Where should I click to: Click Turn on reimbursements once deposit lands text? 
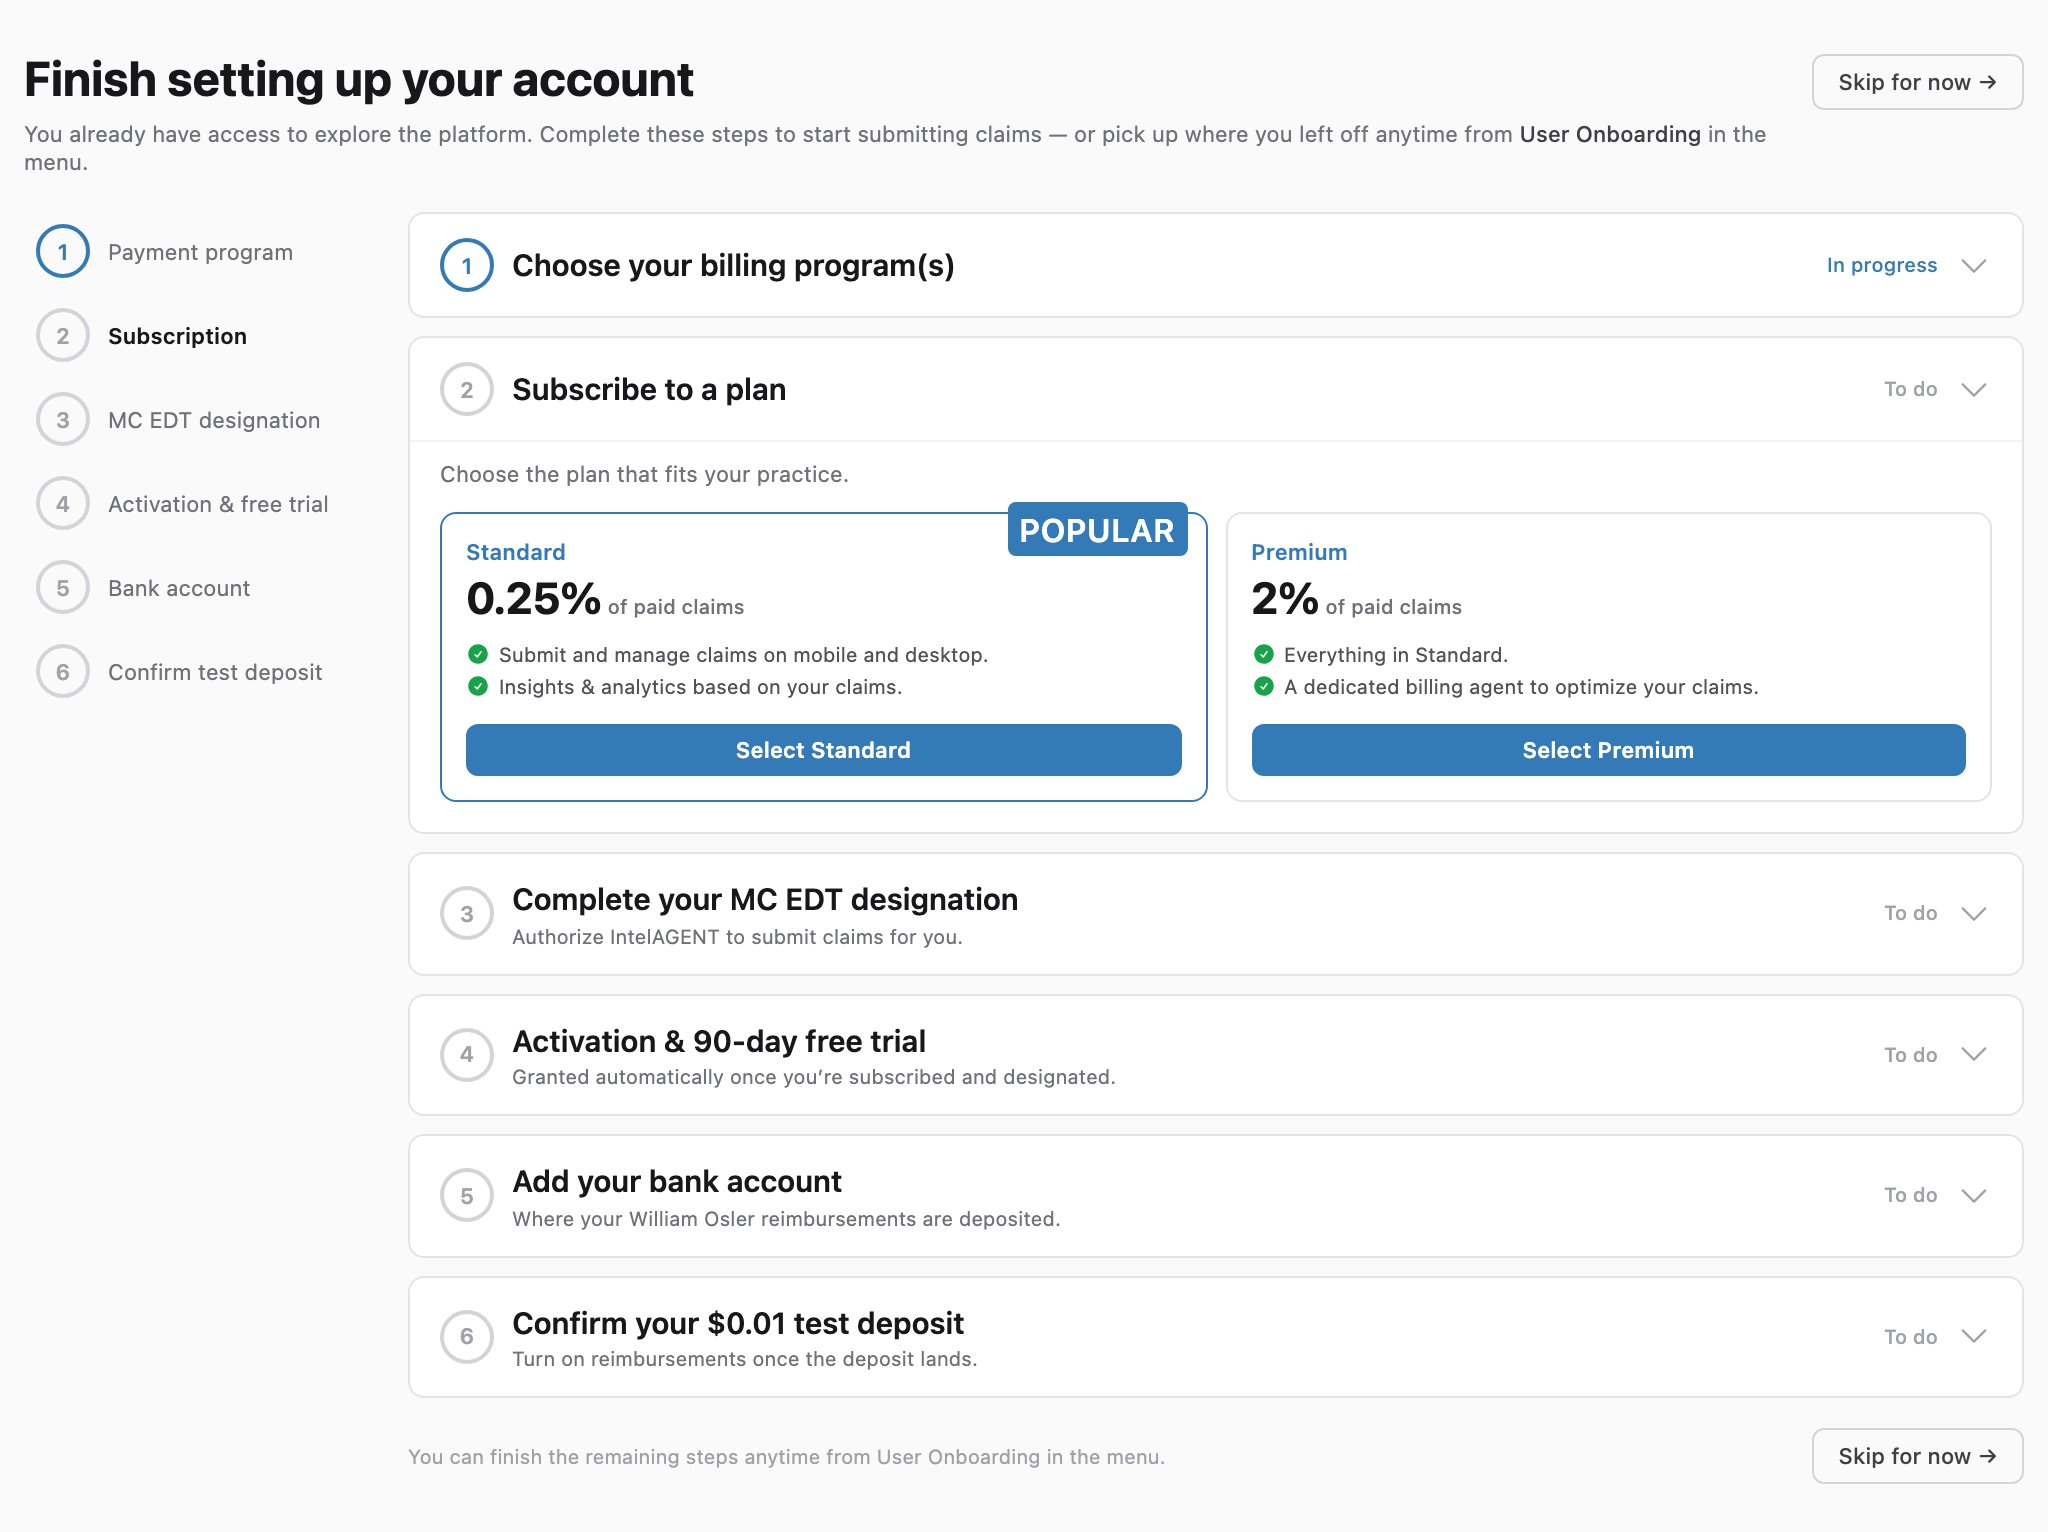click(x=744, y=1359)
